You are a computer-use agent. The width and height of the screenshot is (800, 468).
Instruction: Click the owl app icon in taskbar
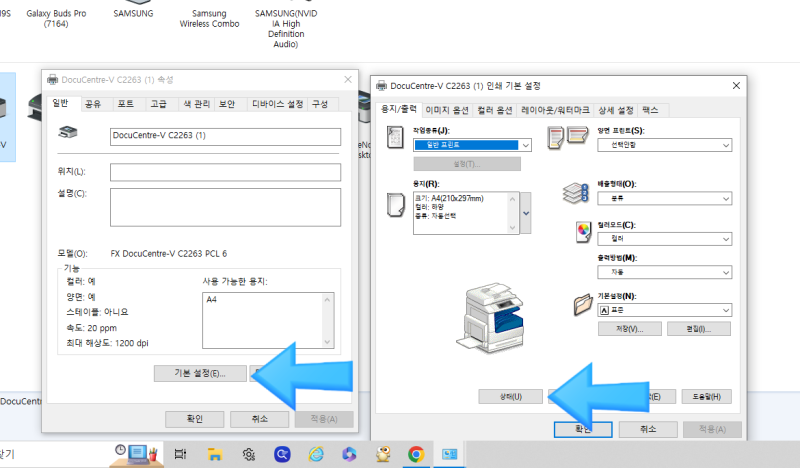click(383, 454)
